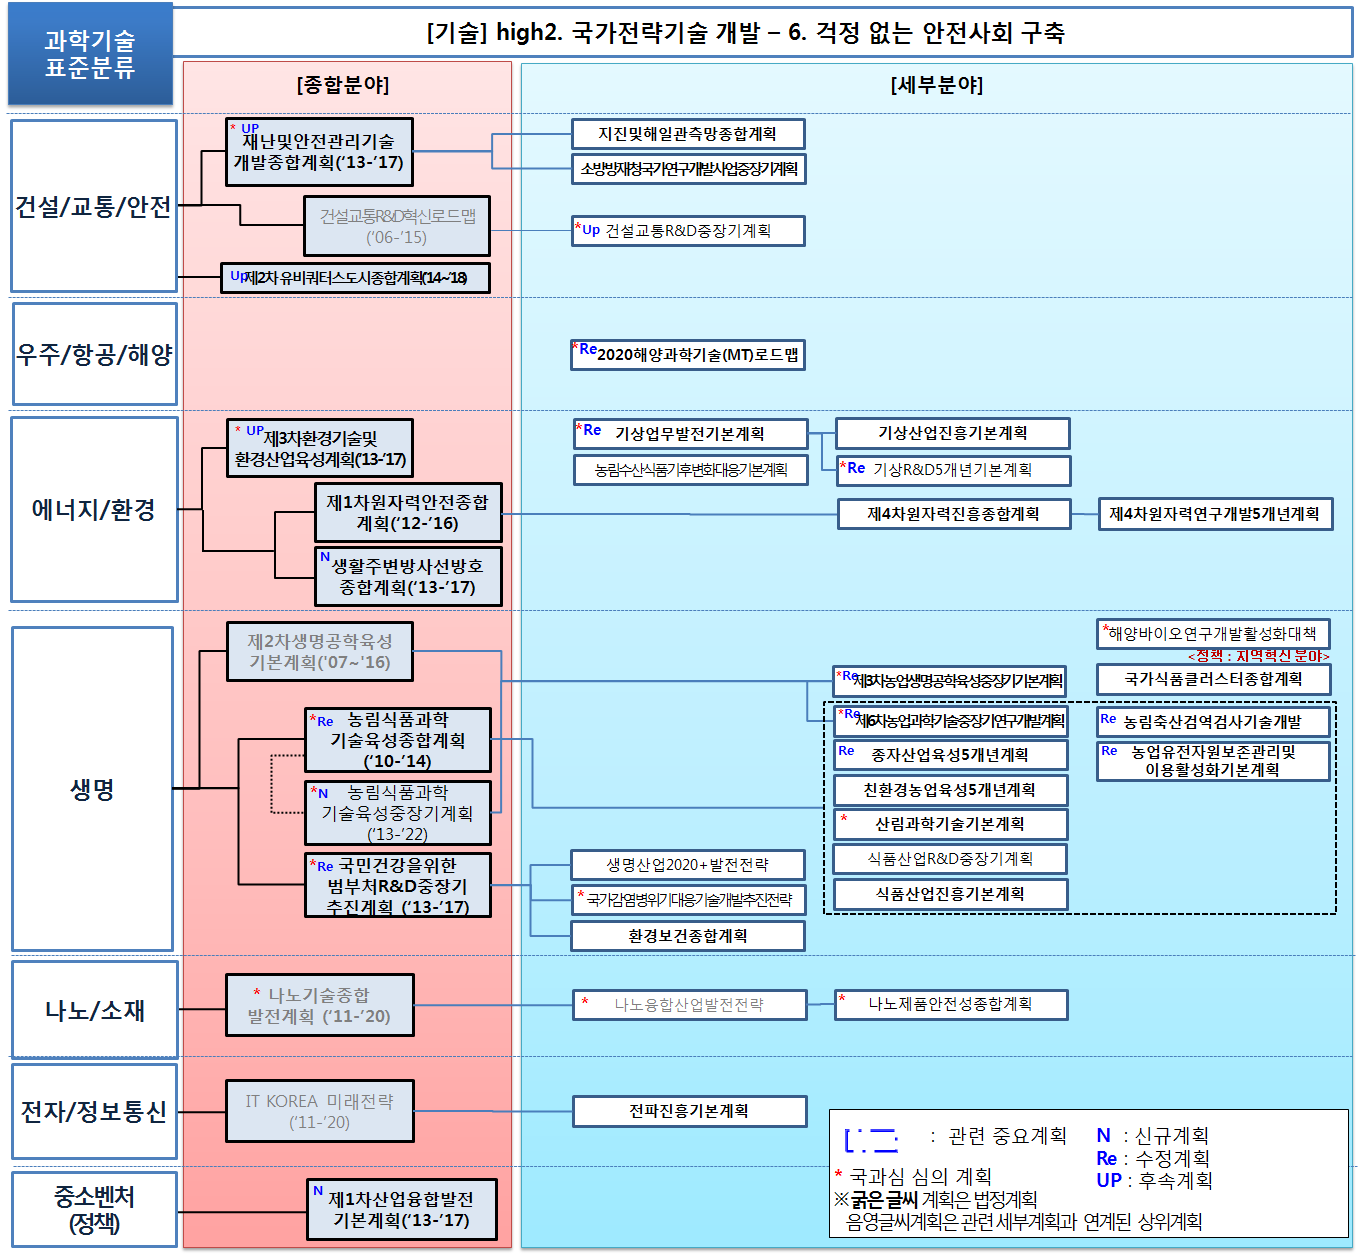
Task: Click 환경보건종합계획 box
Action: pos(688,936)
